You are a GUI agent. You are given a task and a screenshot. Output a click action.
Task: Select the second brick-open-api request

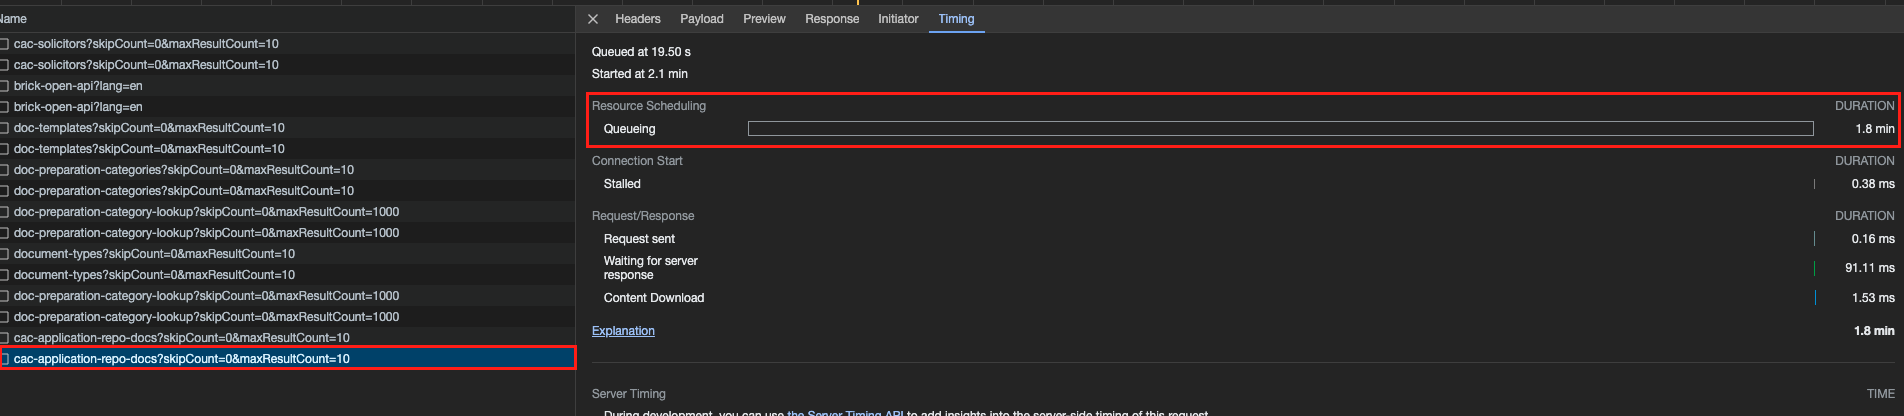pyautogui.click(x=78, y=107)
